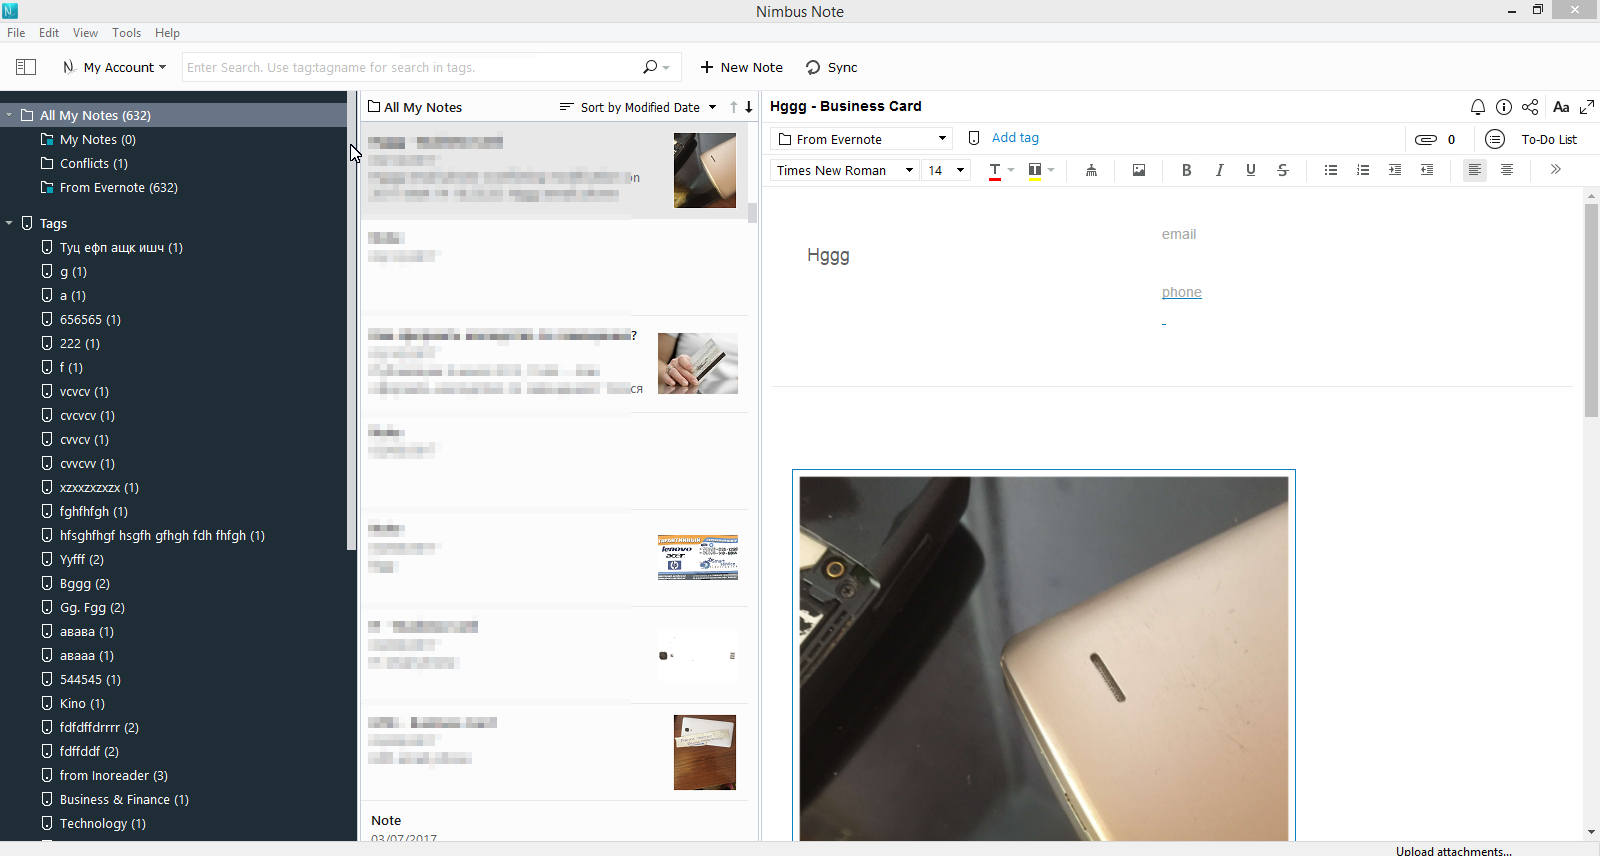Viewport: 1600px width, 856px height.
Task: Share the note via share icon
Action: coord(1530,107)
